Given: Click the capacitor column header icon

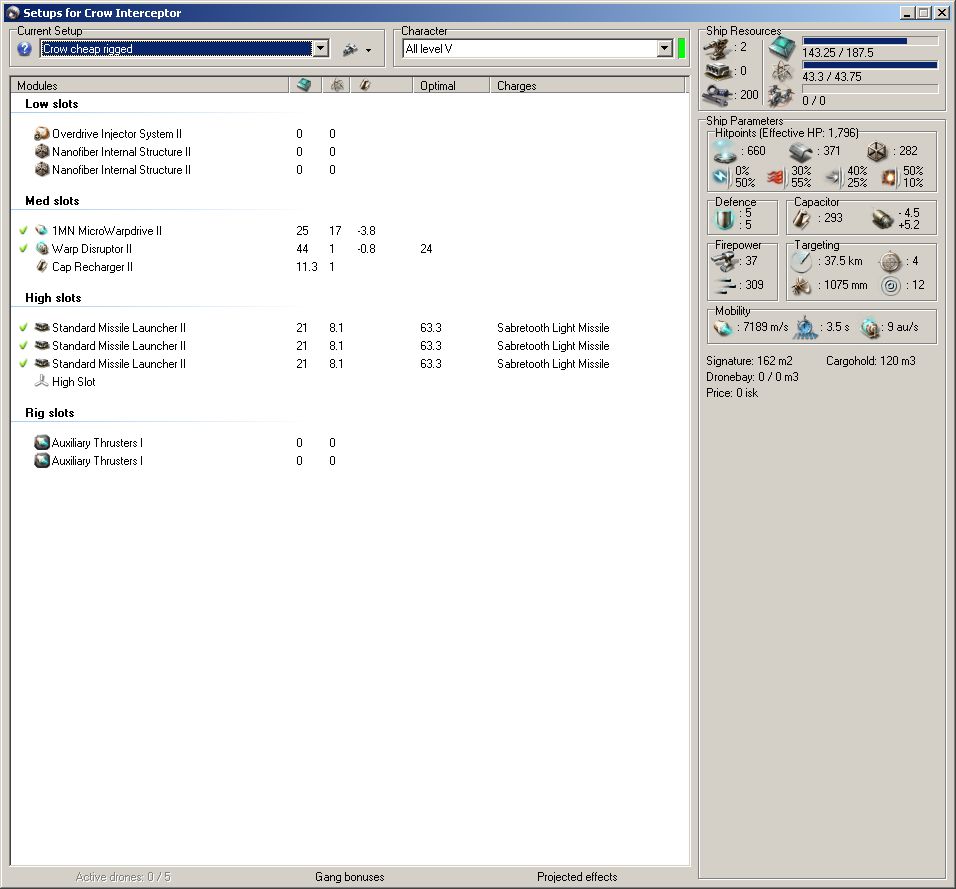Looking at the screenshot, I should [365, 85].
